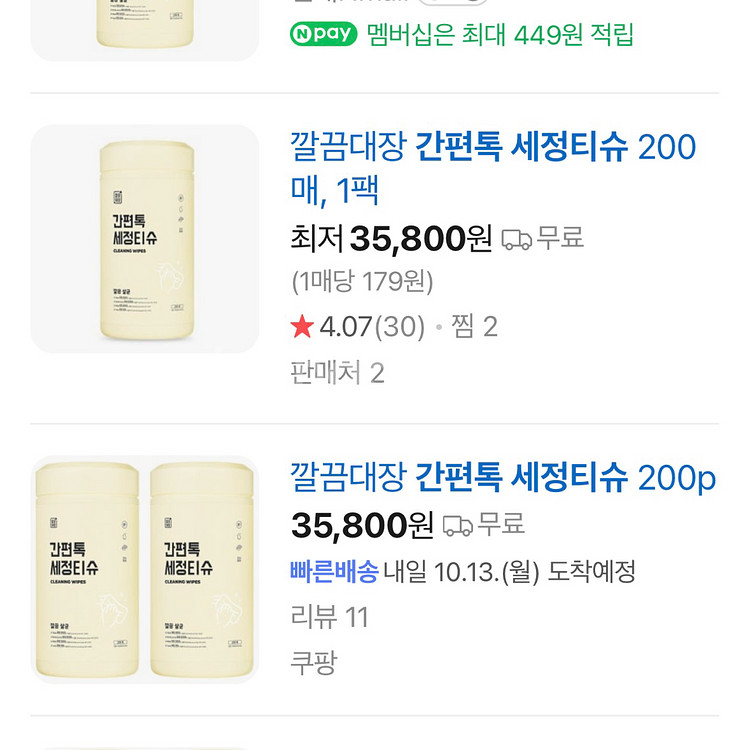The width and height of the screenshot is (750, 750).
Task: Tap the 찜 2 wishlist count
Action: pos(474,327)
